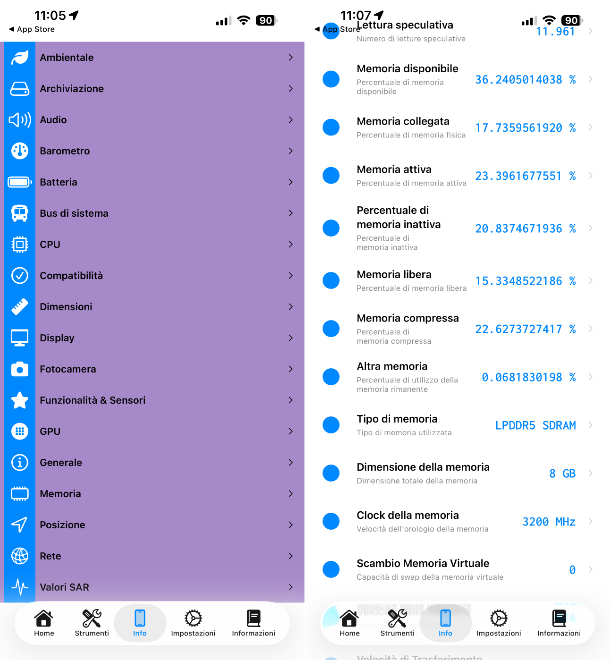Select the 8 GB memory size value
610x660 pixels.
[x=562, y=474]
